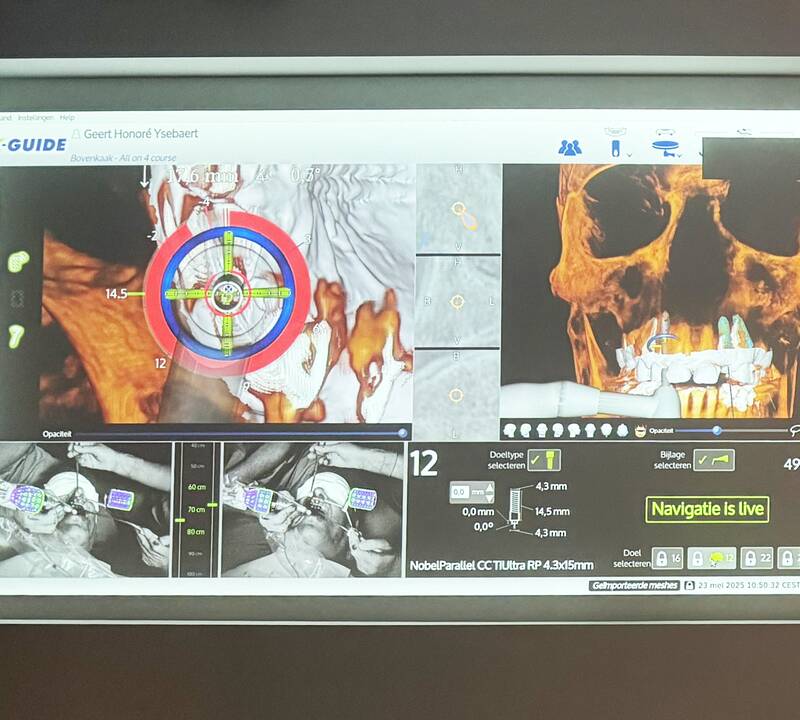Click patient name Geert Honoré Ysebaert
The width and height of the screenshot is (800, 720).
click(141, 134)
